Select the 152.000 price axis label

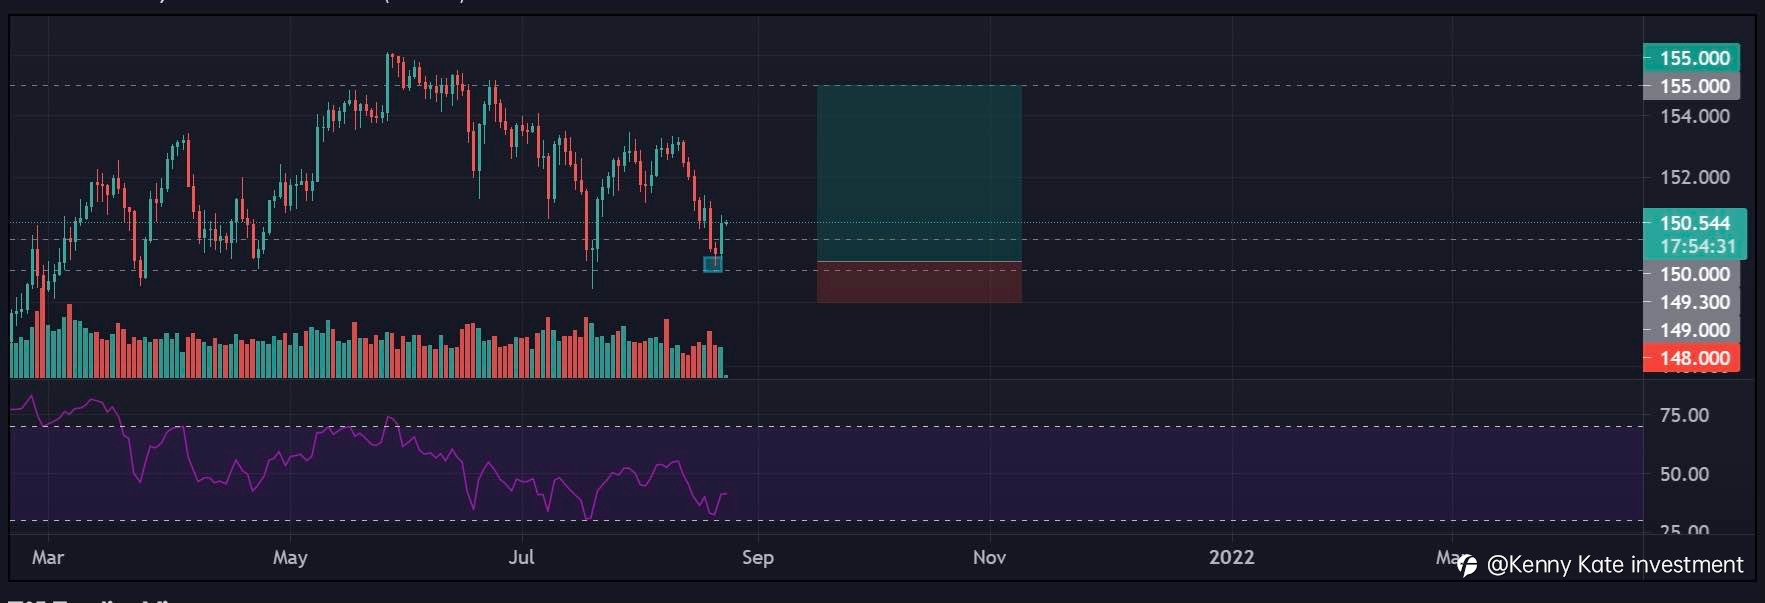click(x=1694, y=177)
